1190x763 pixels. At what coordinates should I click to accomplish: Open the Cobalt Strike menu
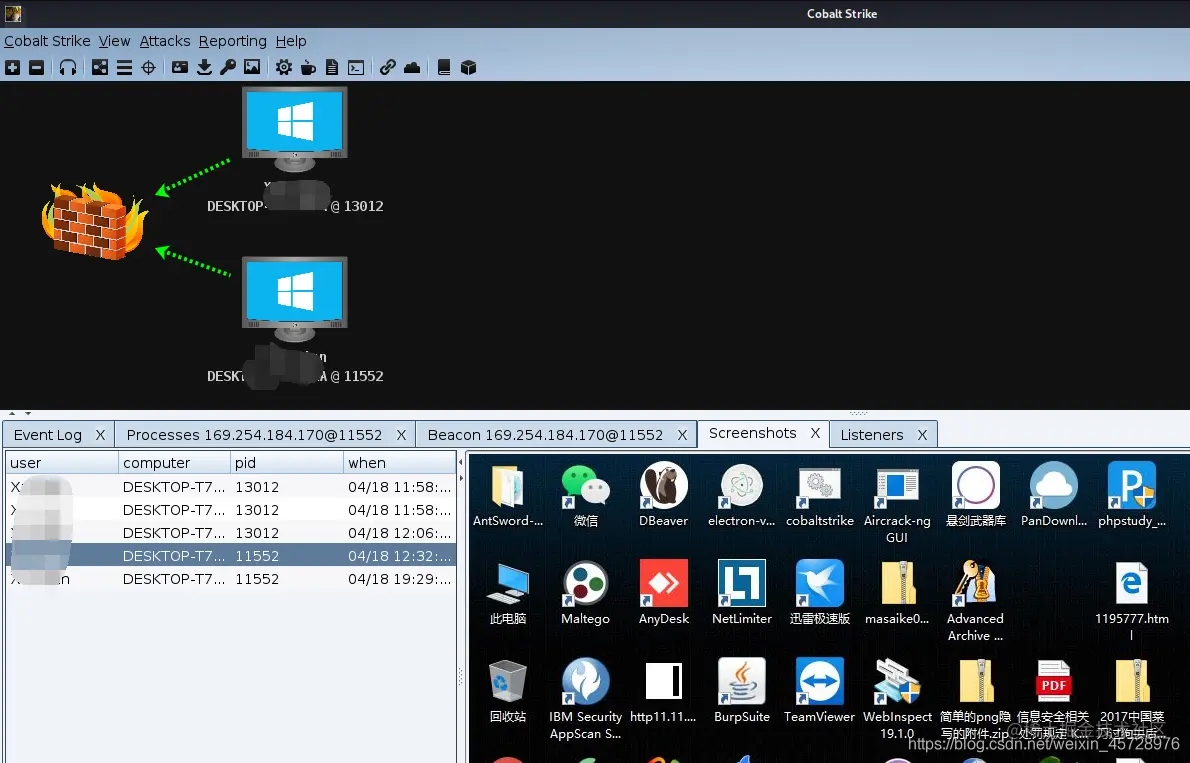47,41
